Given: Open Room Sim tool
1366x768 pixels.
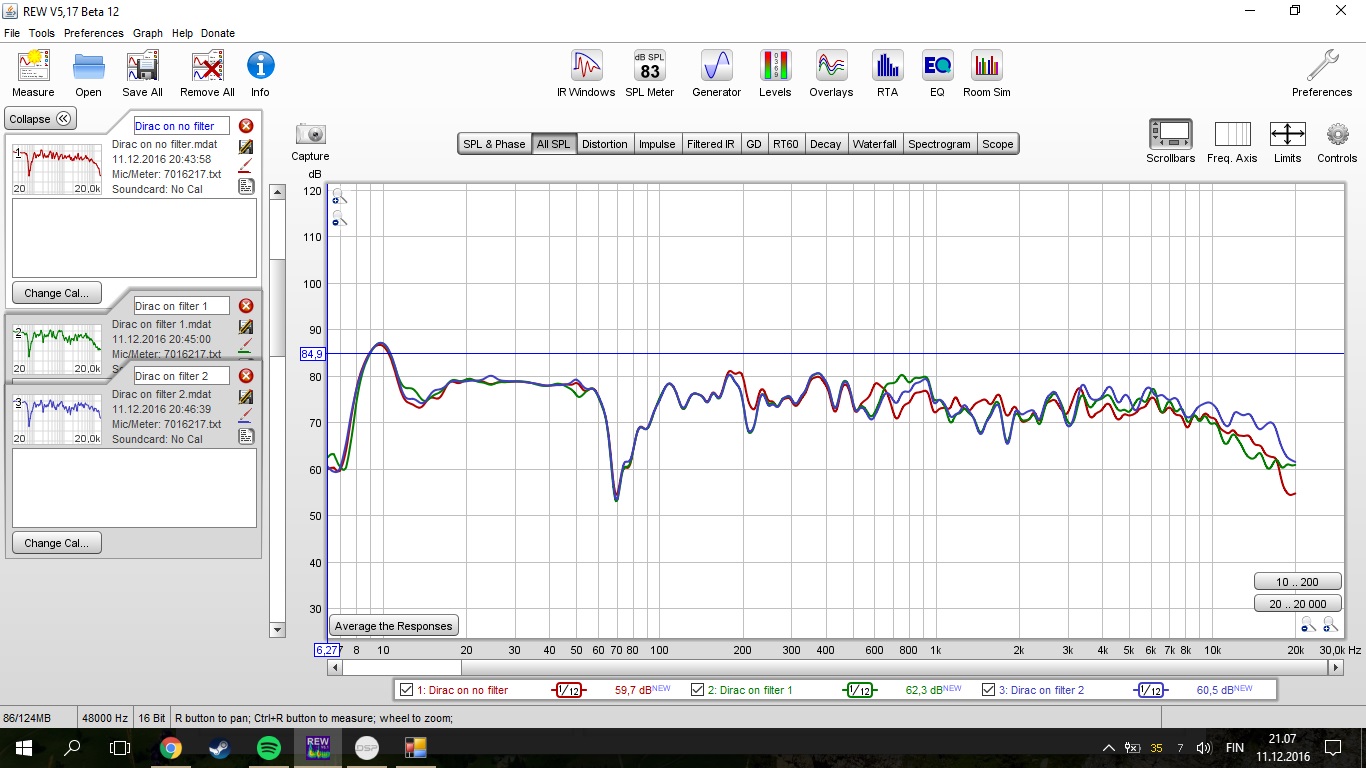Looking at the screenshot, I should click(987, 66).
